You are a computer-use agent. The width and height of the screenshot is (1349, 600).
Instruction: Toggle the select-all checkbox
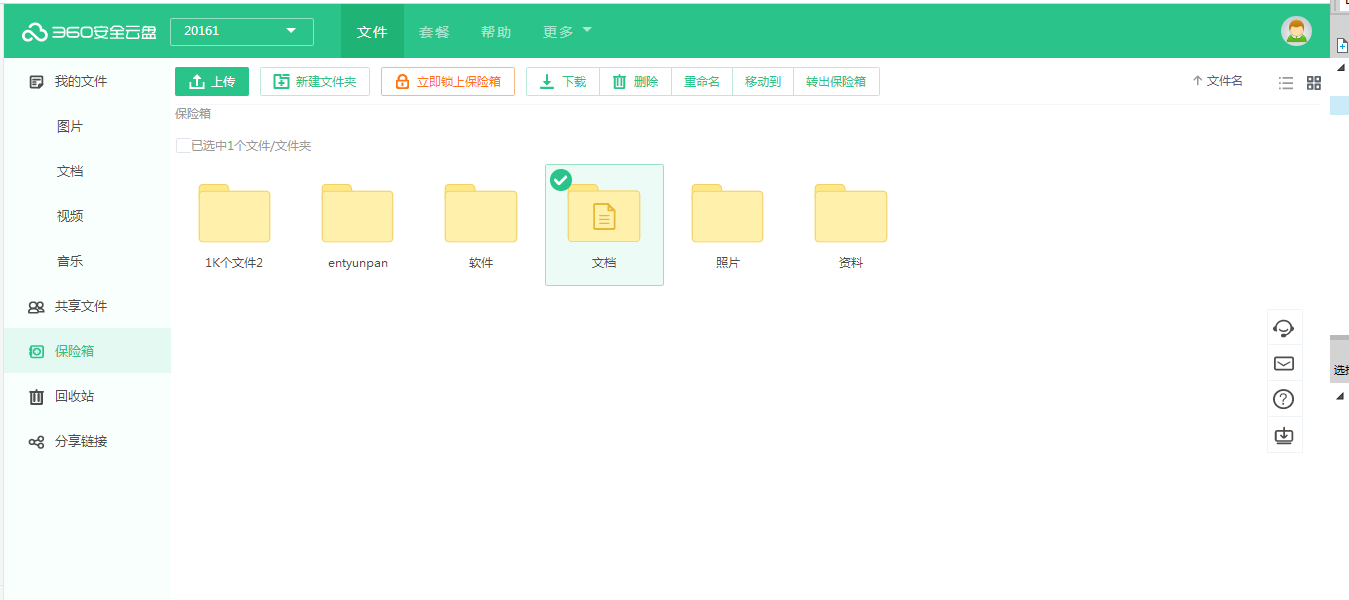(x=183, y=146)
